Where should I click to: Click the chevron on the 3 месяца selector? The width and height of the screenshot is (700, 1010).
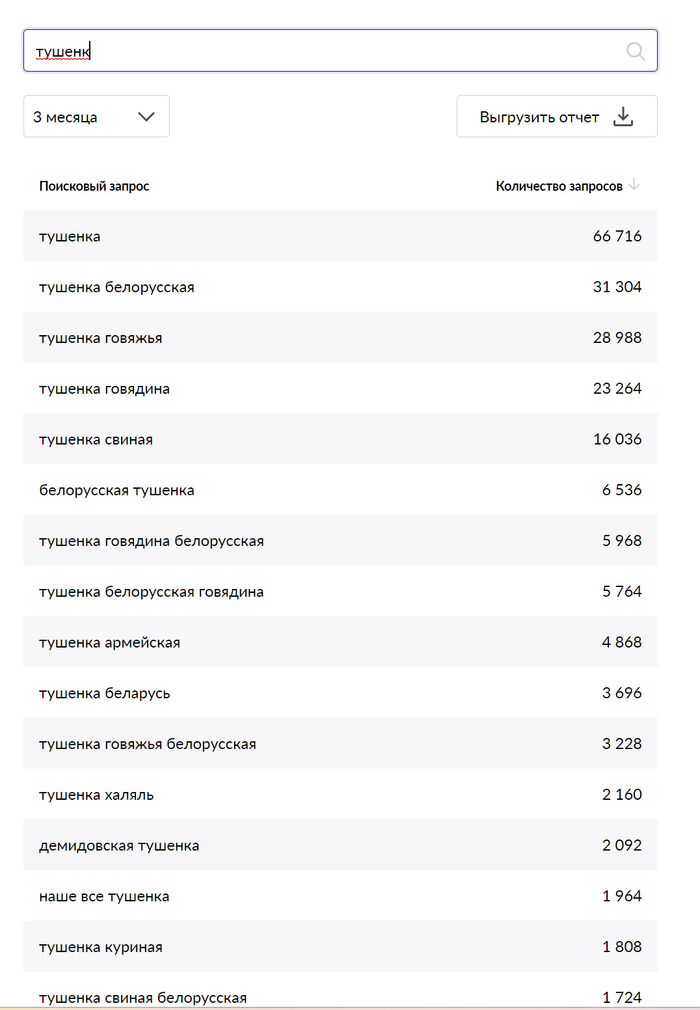click(x=147, y=116)
